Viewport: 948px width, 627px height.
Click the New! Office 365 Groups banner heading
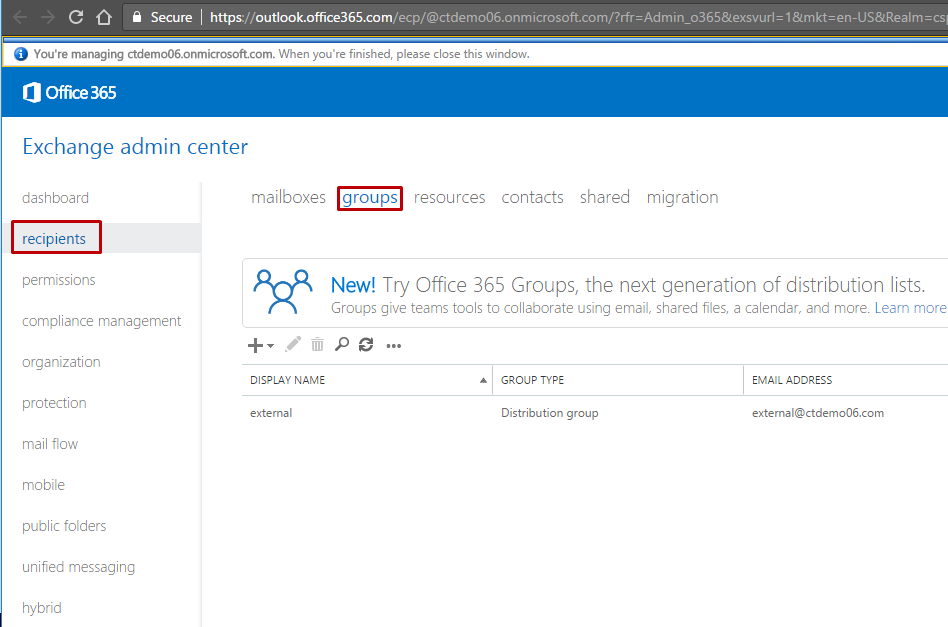click(x=628, y=285)
